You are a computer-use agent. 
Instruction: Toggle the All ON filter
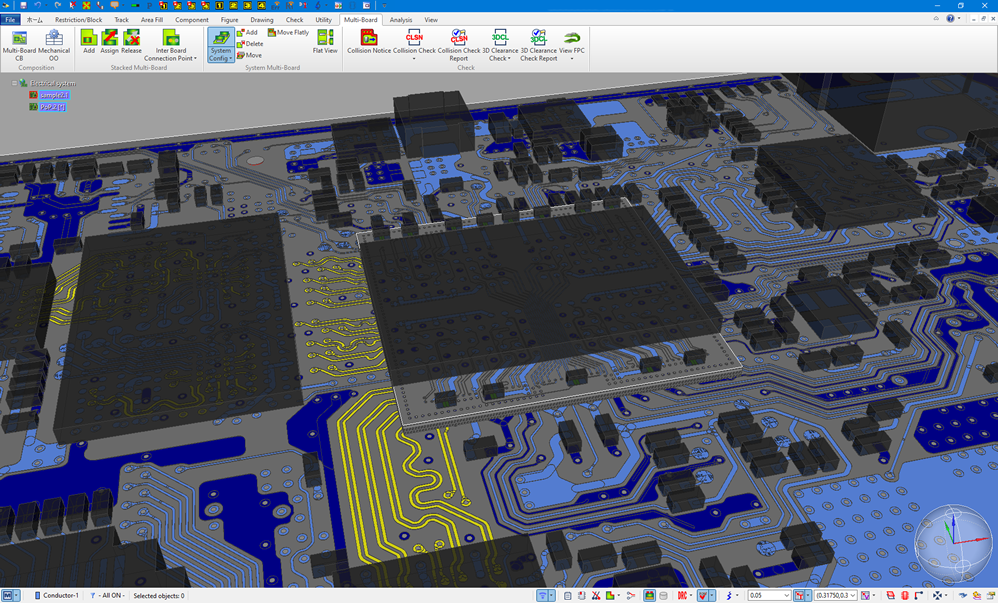[108, 596]
